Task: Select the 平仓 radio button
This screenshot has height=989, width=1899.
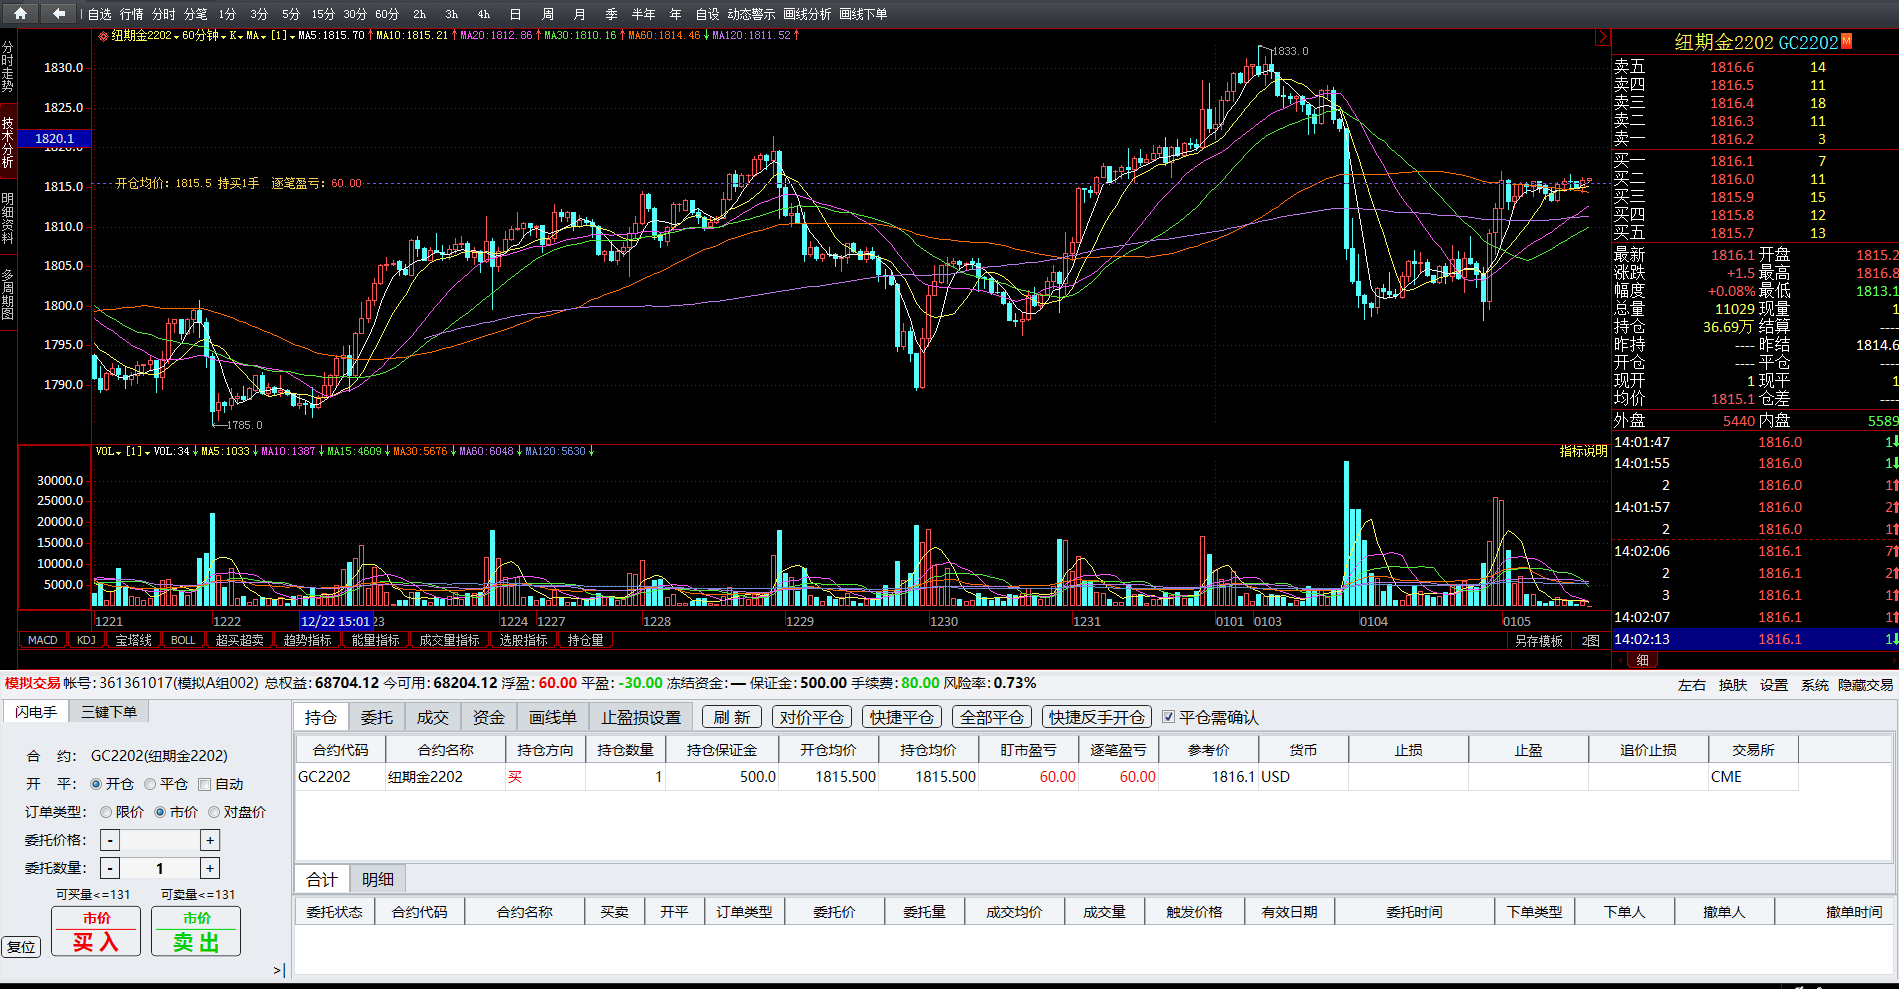Action: [150, 784]
